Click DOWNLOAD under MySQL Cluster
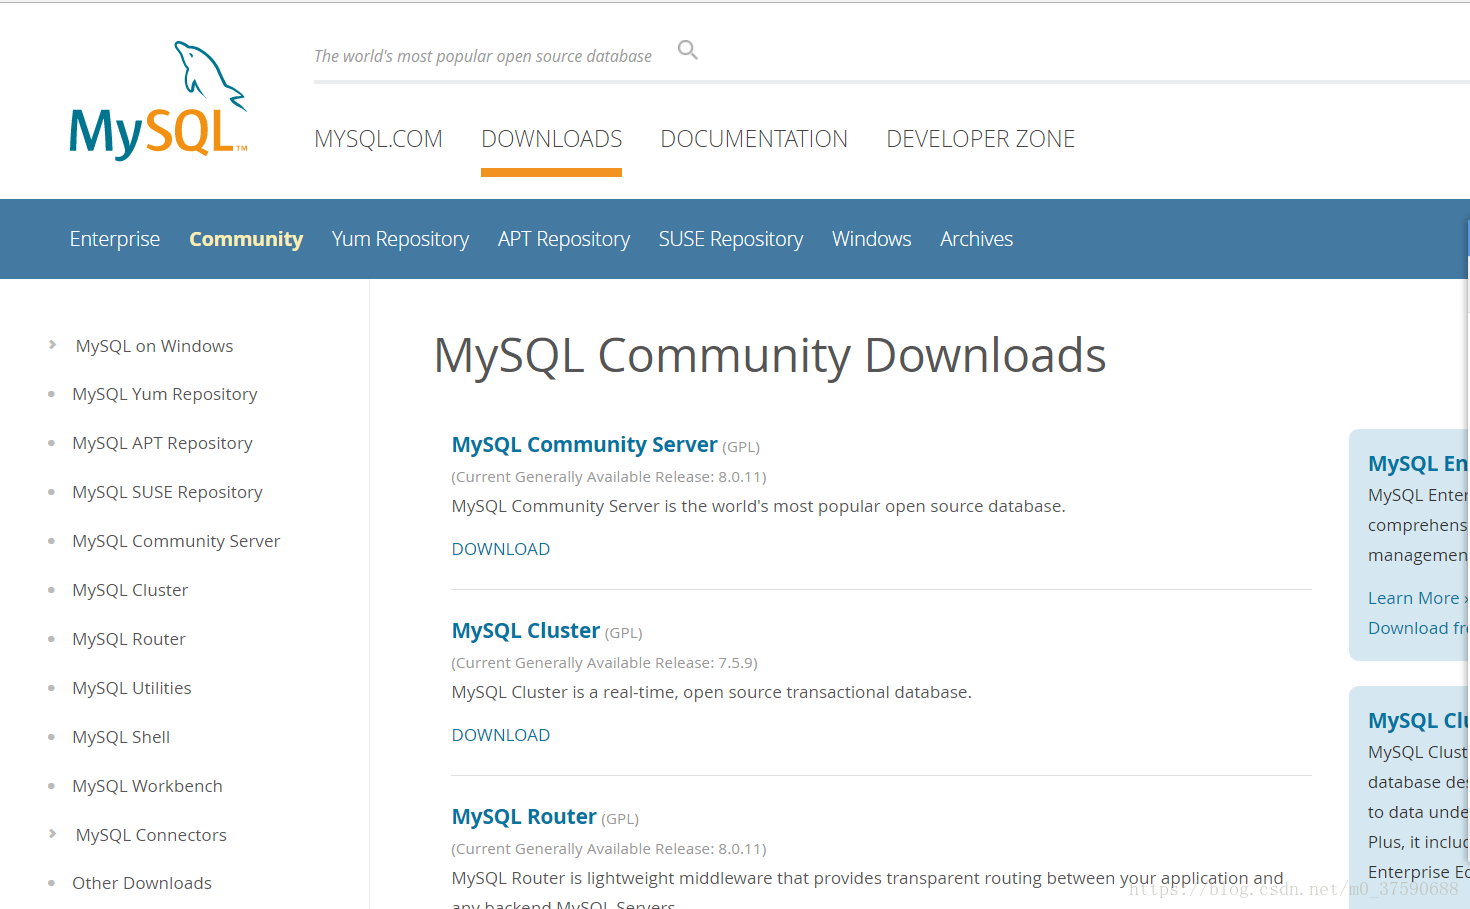The width and height of the screenshot is (1470, 909). point(501,735)
